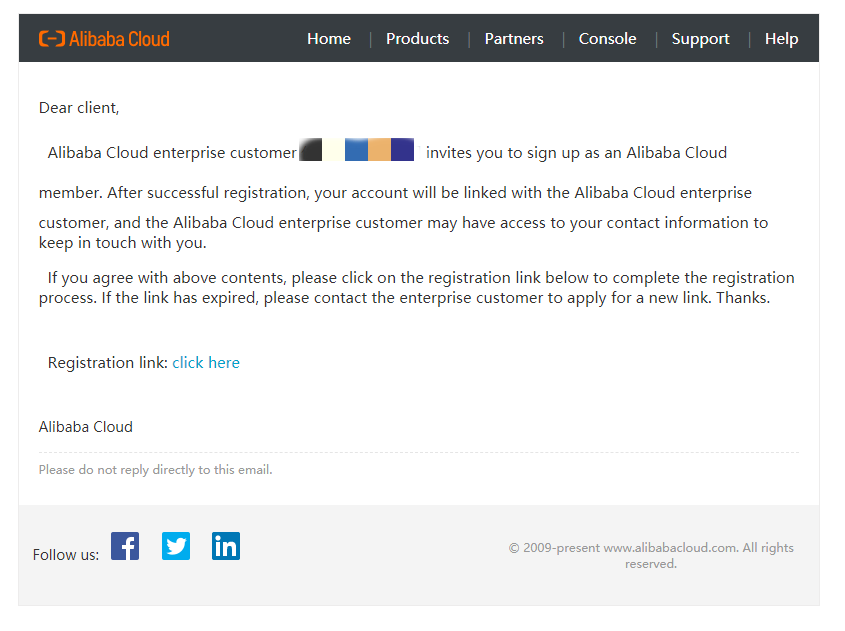Select Partners in the top navigation
The height and width of the screenshot is (631, 845).
coord(514,39)
